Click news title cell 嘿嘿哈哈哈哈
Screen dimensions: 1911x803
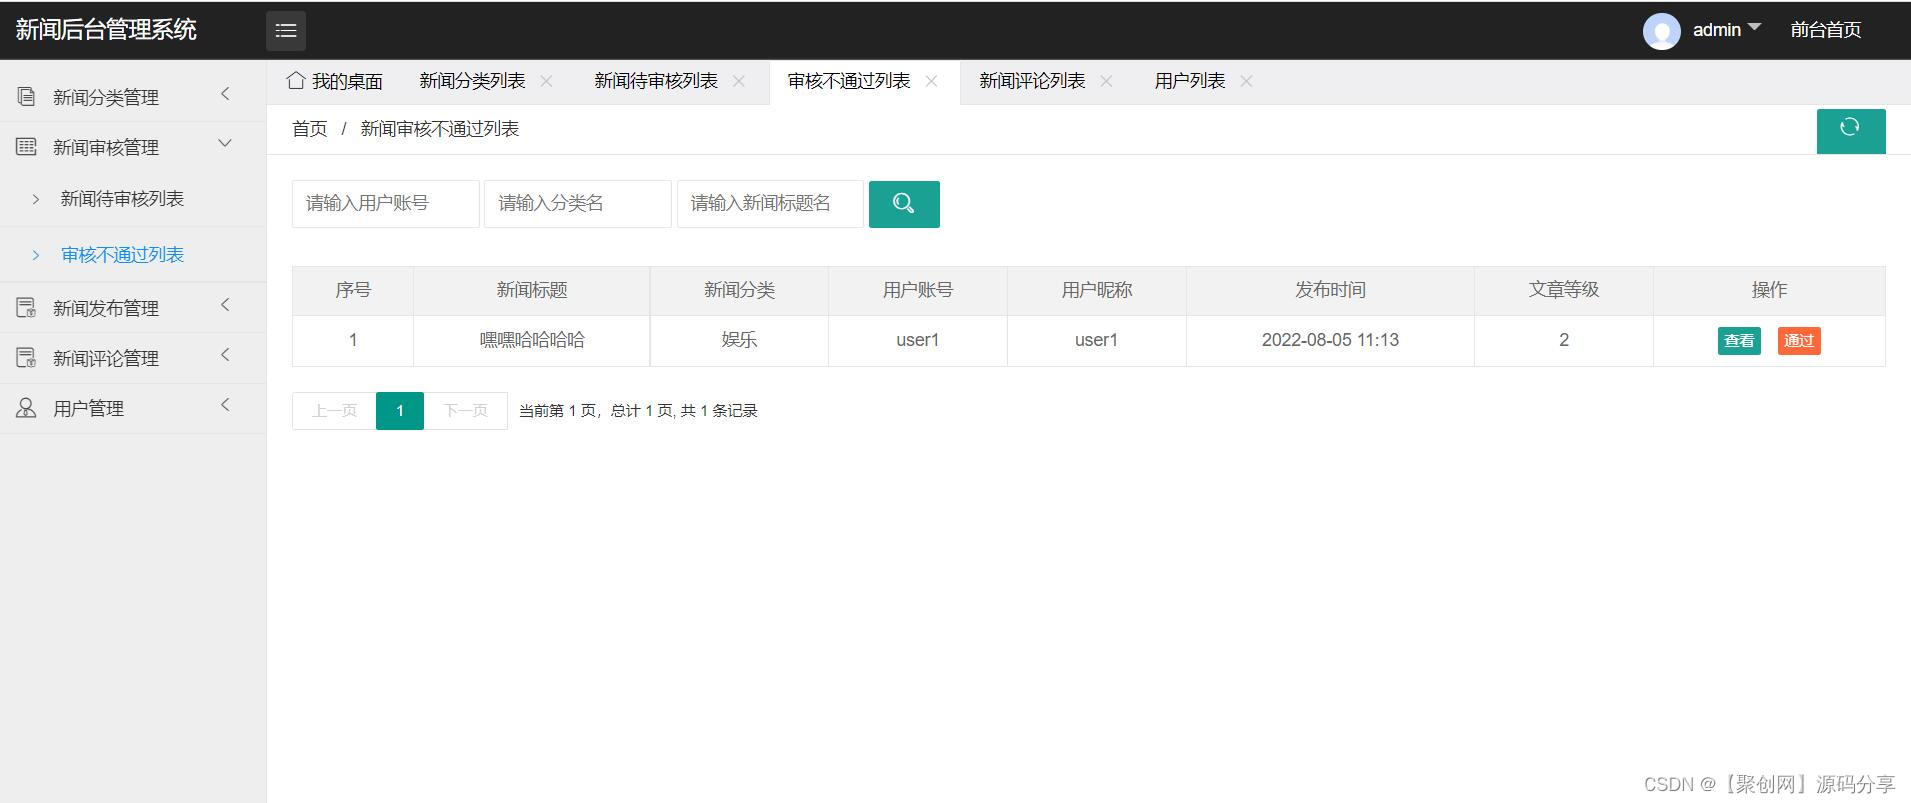pos(532,340)
